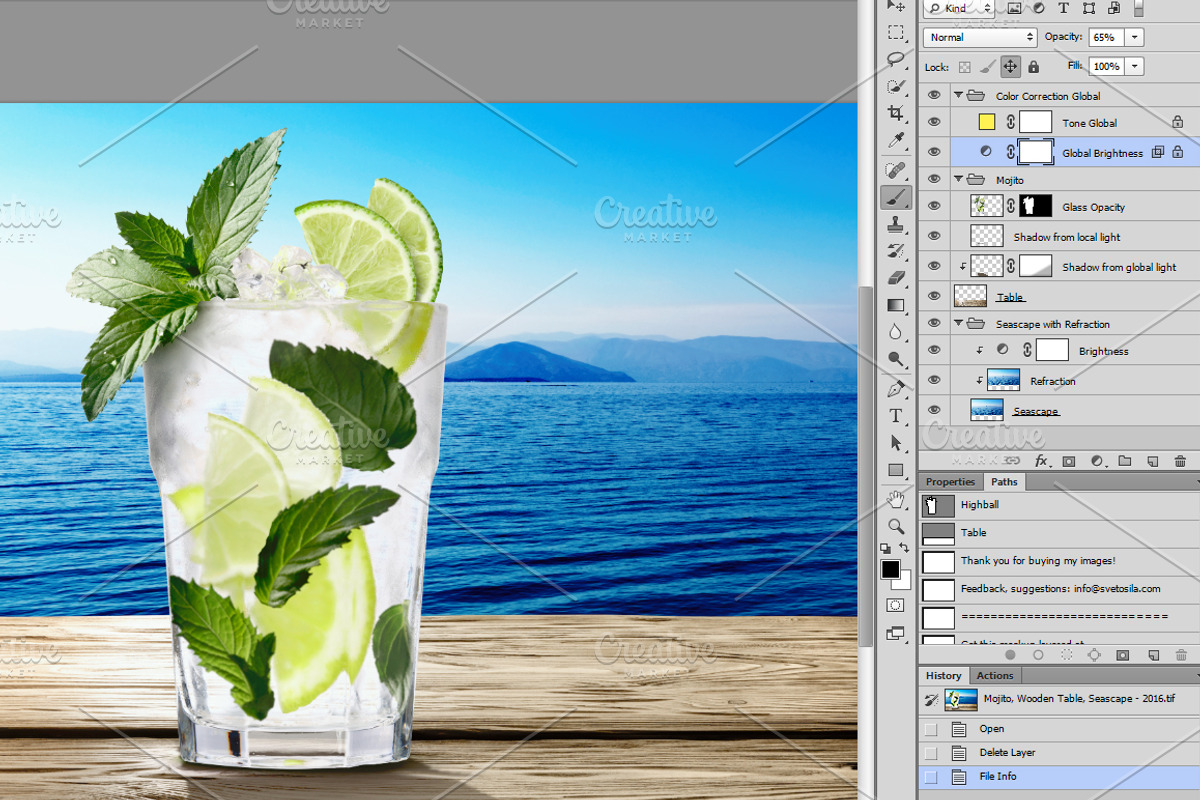Image resolution: width=1200 pixels, height=800 pixels.
Task: Create new adjustment layer in Layers panel
Action: click(x=1097, y=461)
